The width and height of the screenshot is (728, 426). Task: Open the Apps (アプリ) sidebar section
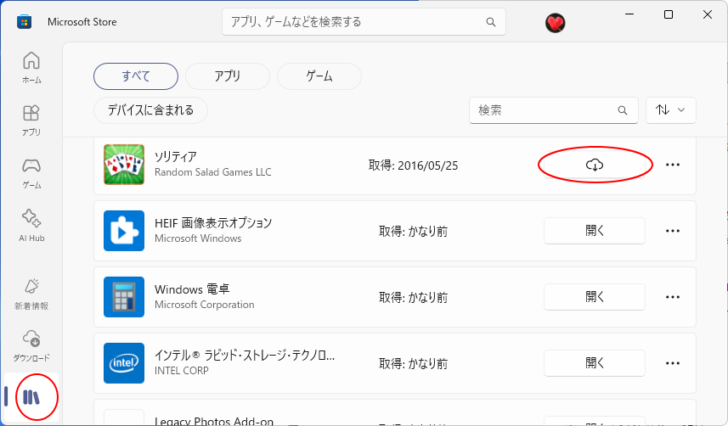31,120
